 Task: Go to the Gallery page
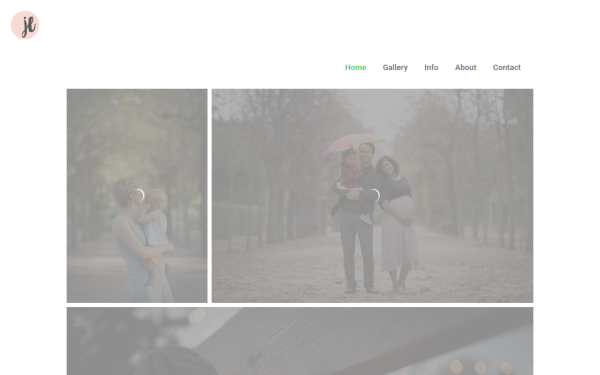(x=395, y=67)
